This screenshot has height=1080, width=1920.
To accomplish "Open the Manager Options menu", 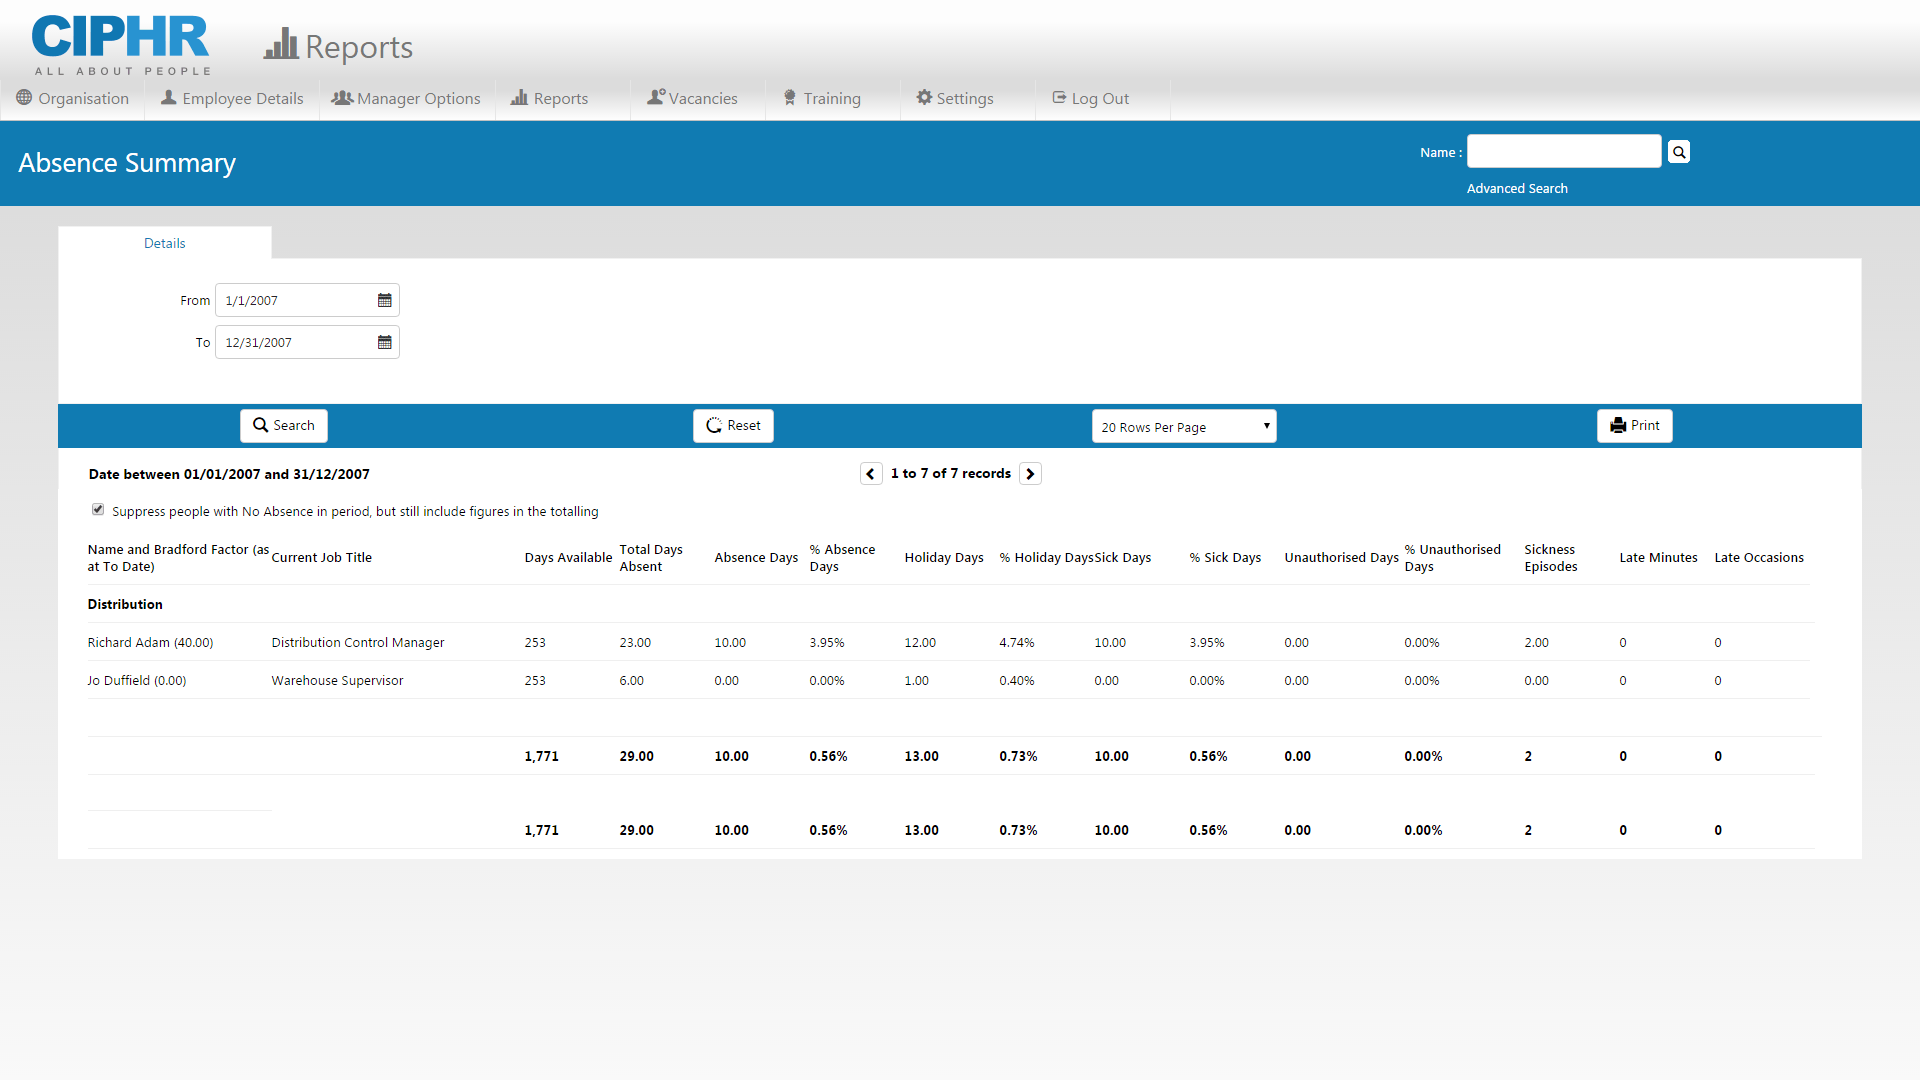I will click(406, 98).
